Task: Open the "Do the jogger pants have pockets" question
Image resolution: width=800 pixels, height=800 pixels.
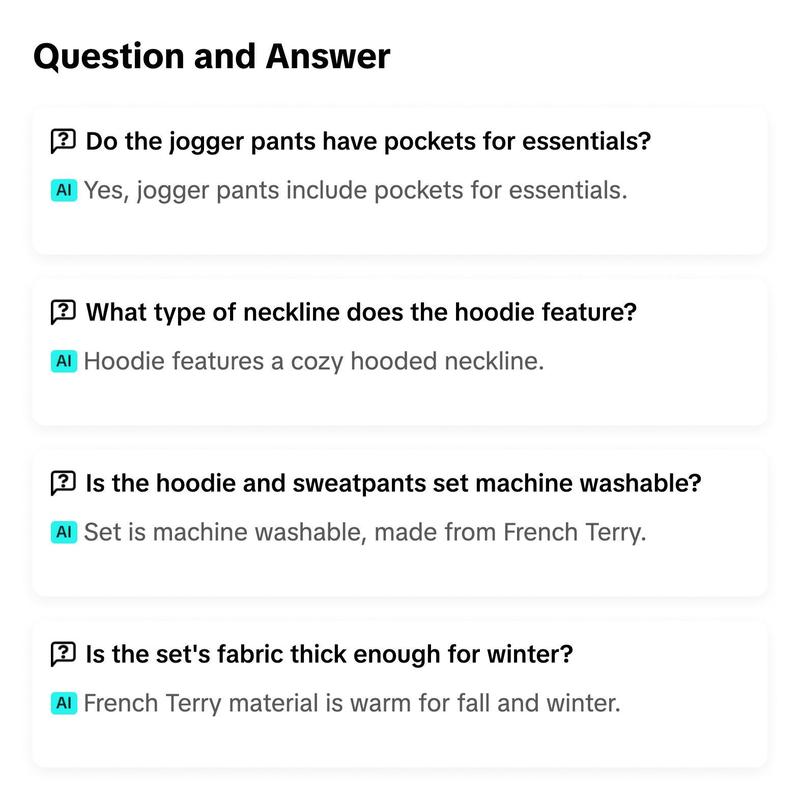Action: (x=368, y=141)
